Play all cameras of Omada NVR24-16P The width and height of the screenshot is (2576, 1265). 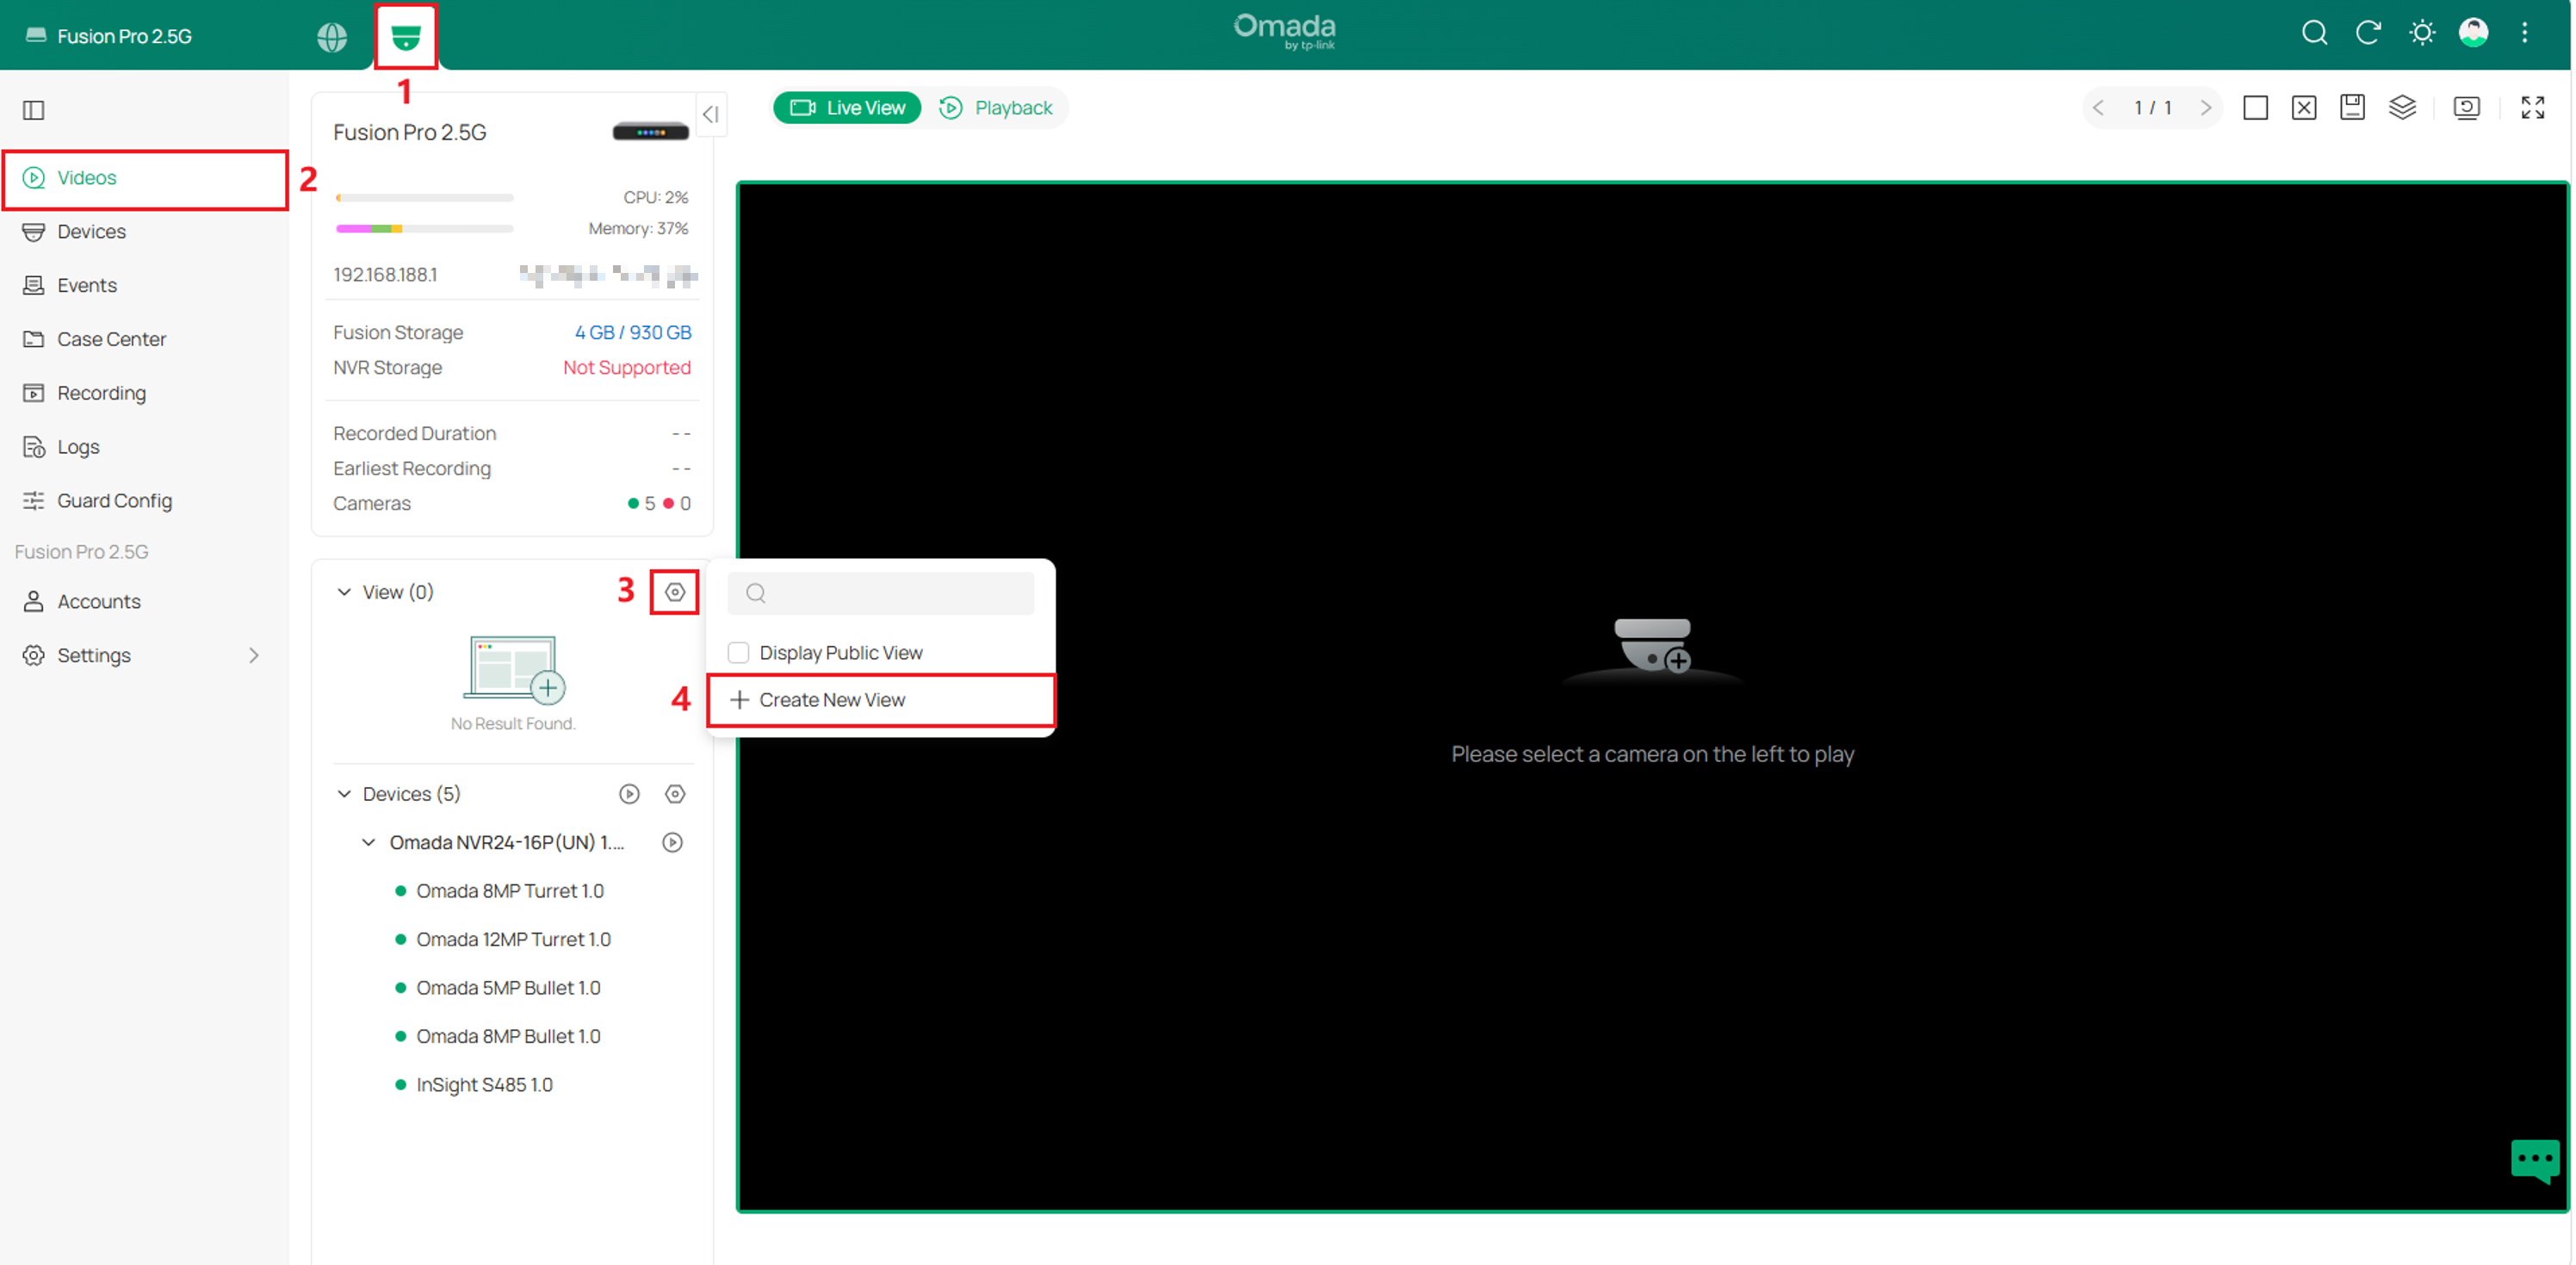click(673, 843)
